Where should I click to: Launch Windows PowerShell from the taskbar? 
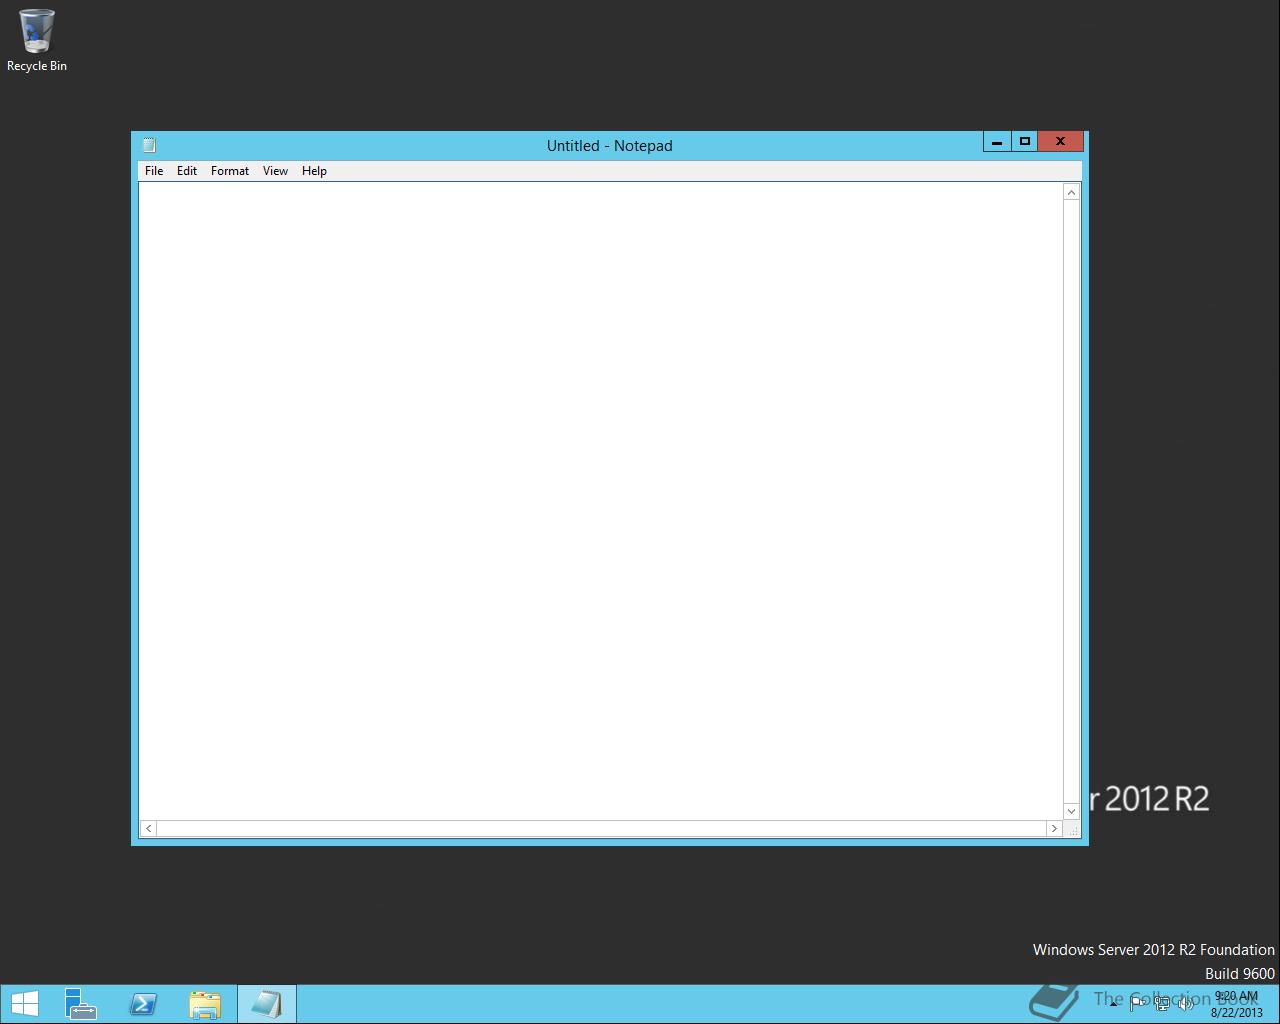point(143,1004)
